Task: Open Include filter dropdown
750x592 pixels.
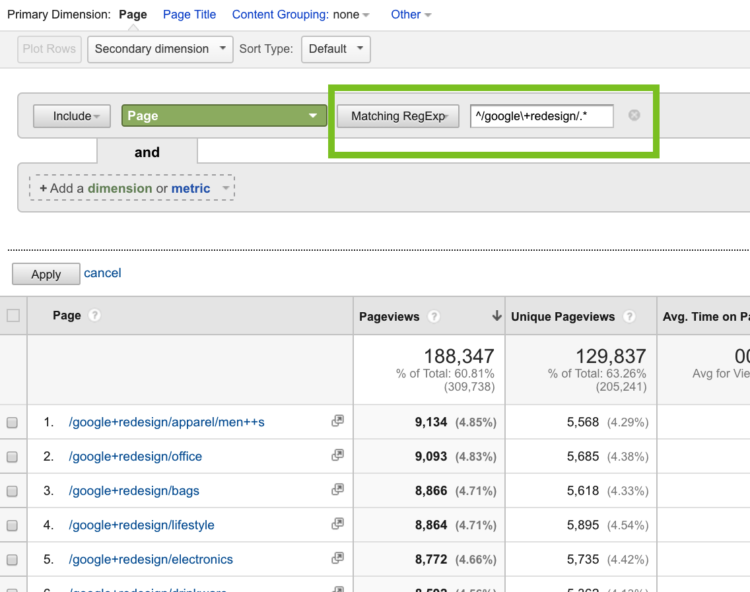Action: (72, 116)
